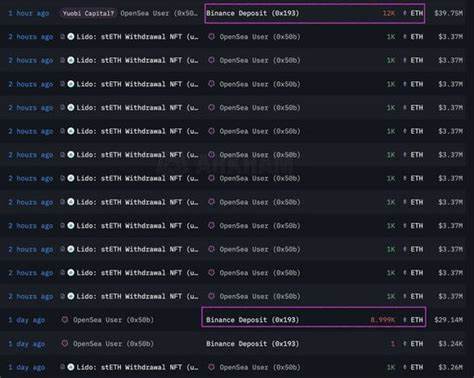Click the 8.999K ETH amount
The width and height of the screenshot is (474, 378).
(383, 320)
